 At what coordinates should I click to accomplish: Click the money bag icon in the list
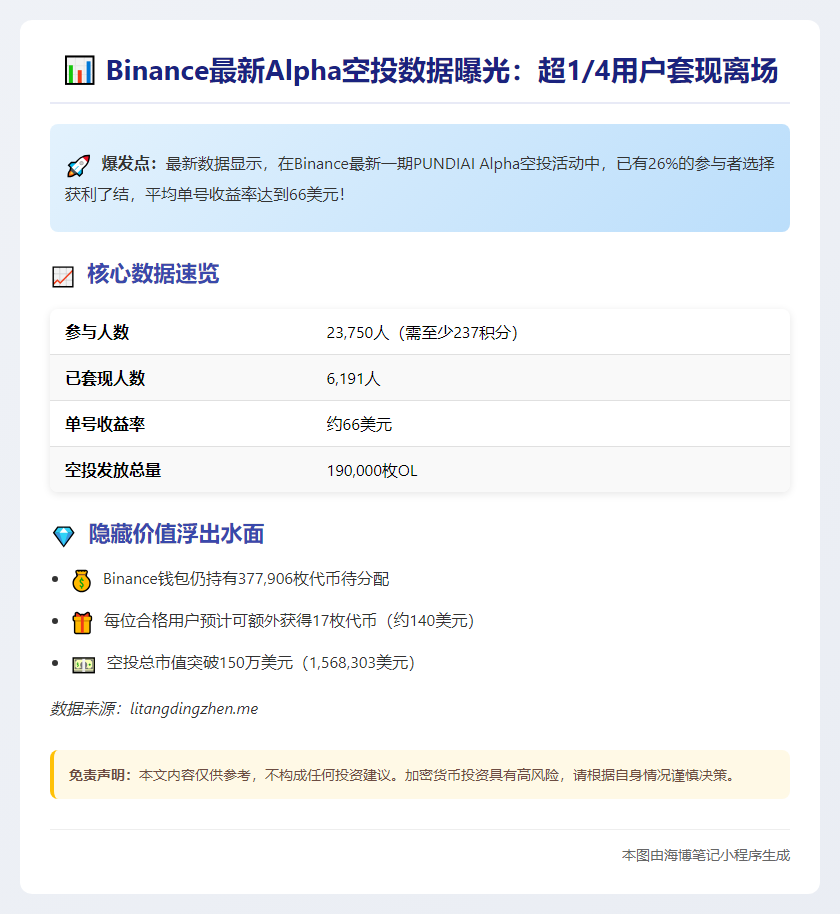coord(82,581)
